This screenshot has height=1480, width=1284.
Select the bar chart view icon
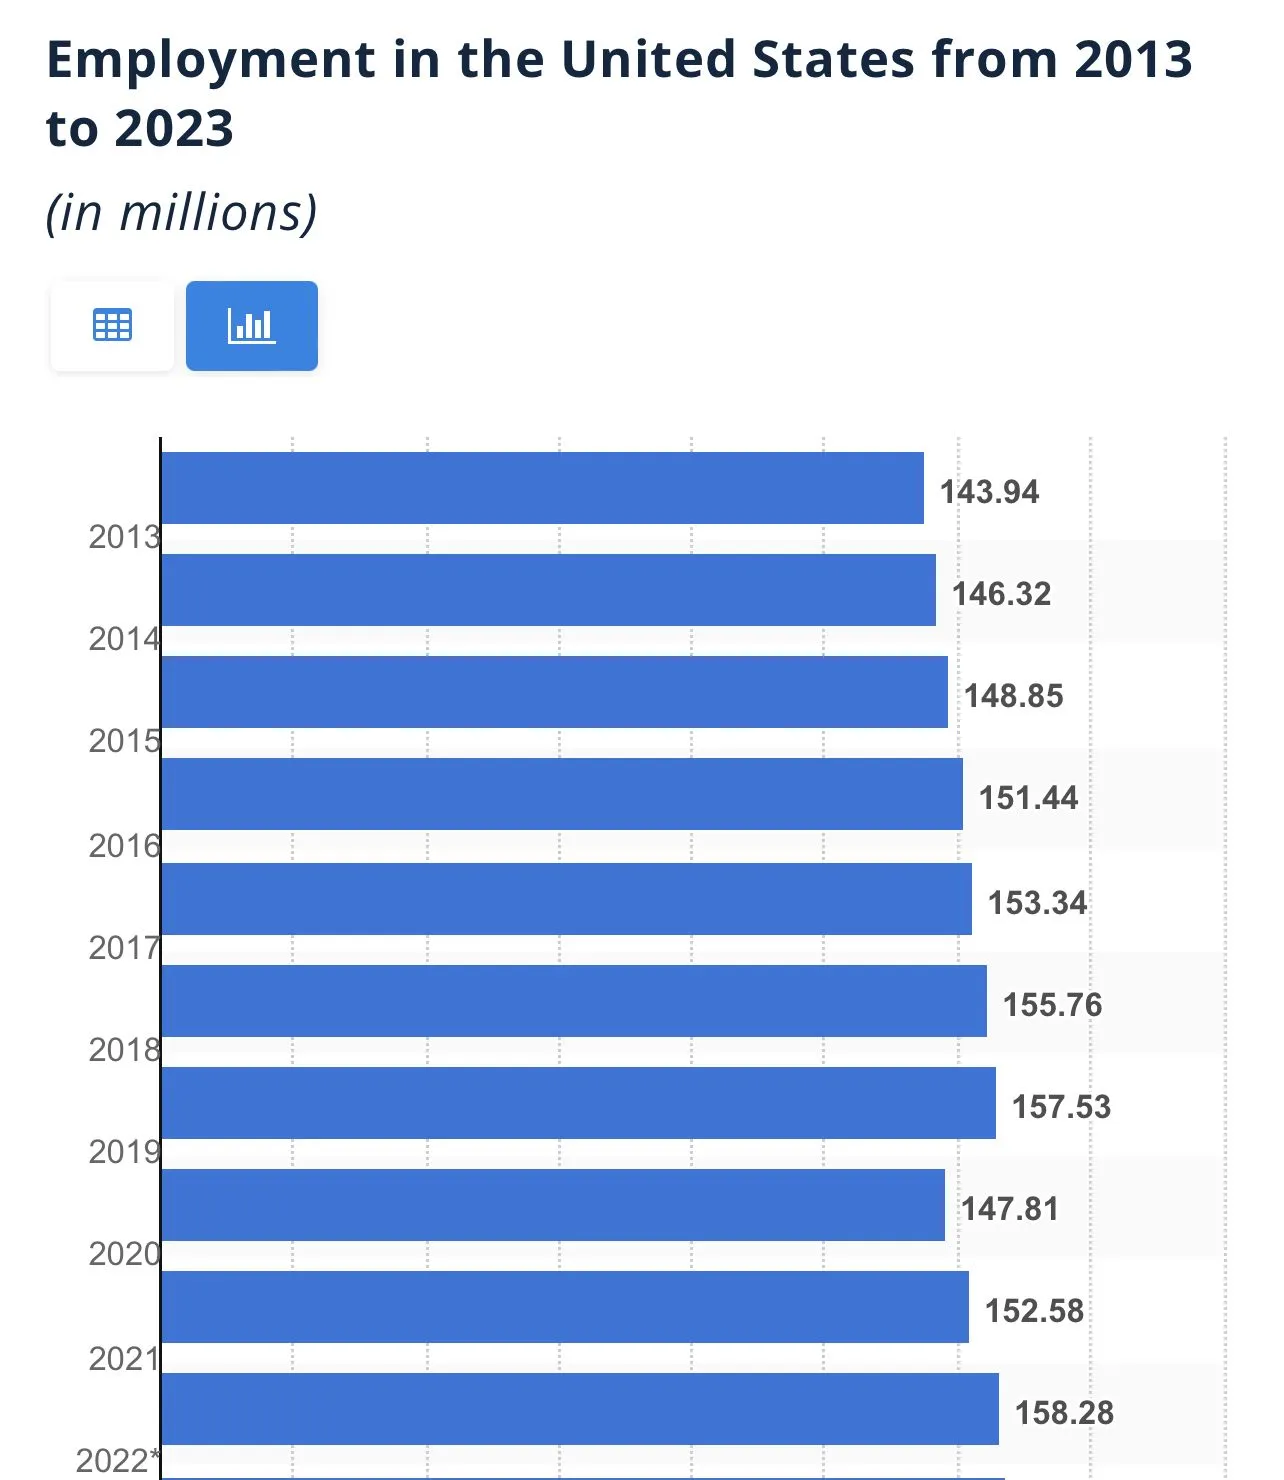pos(251,326)
